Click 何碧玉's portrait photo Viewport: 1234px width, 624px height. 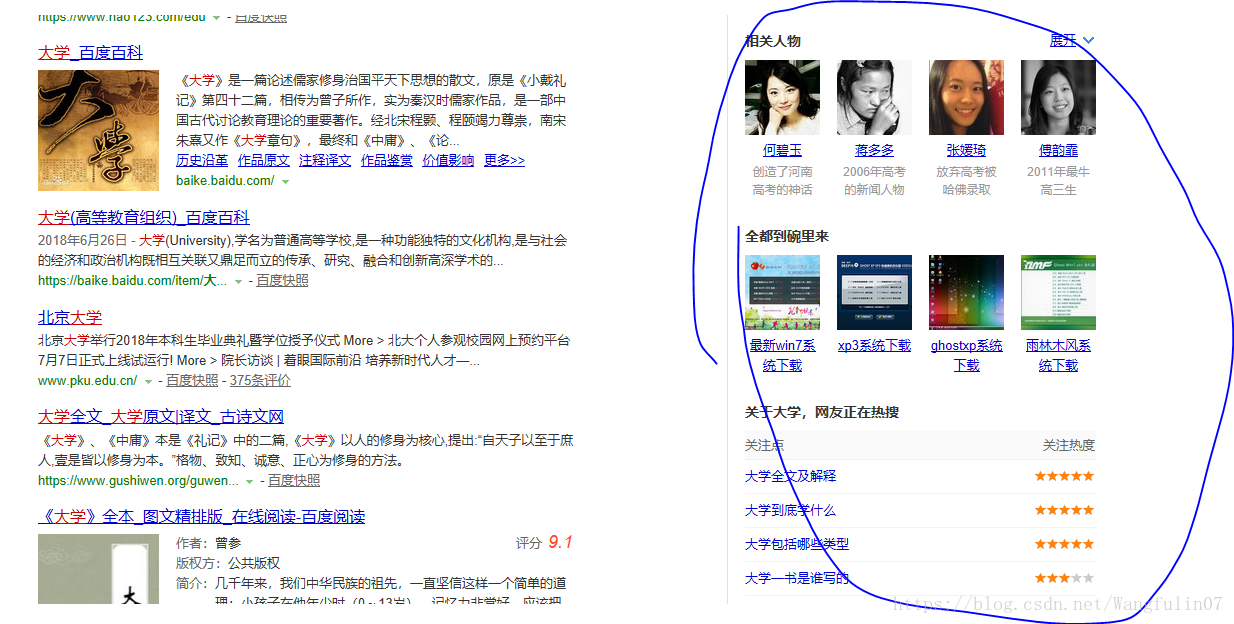coord(782,97)
